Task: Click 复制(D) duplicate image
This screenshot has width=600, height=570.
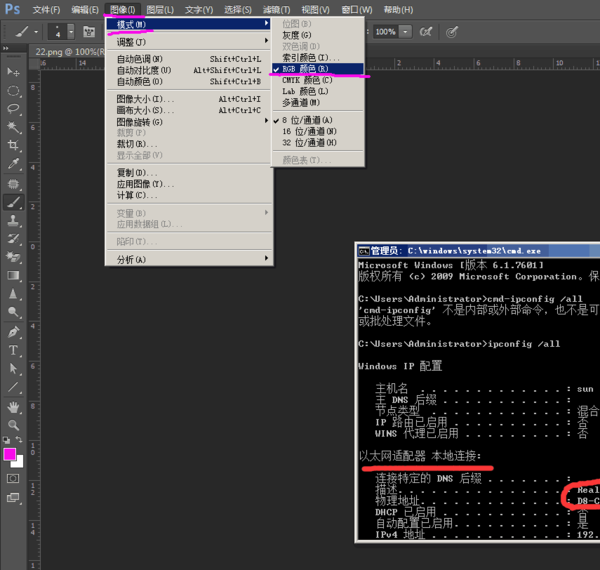Action: point(189,173)
